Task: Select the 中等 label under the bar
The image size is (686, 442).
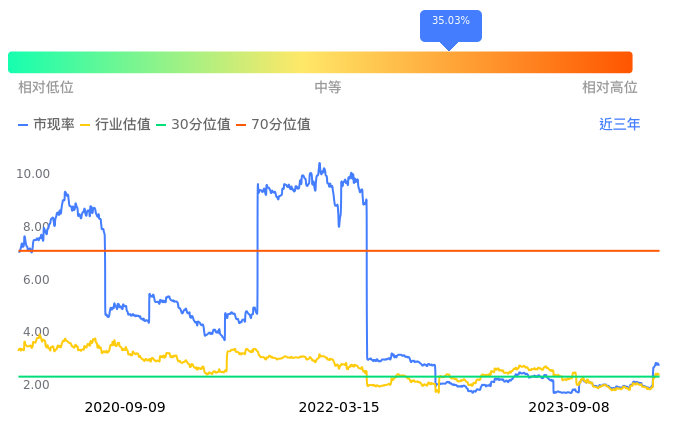Action: click(x=328, y=88)
